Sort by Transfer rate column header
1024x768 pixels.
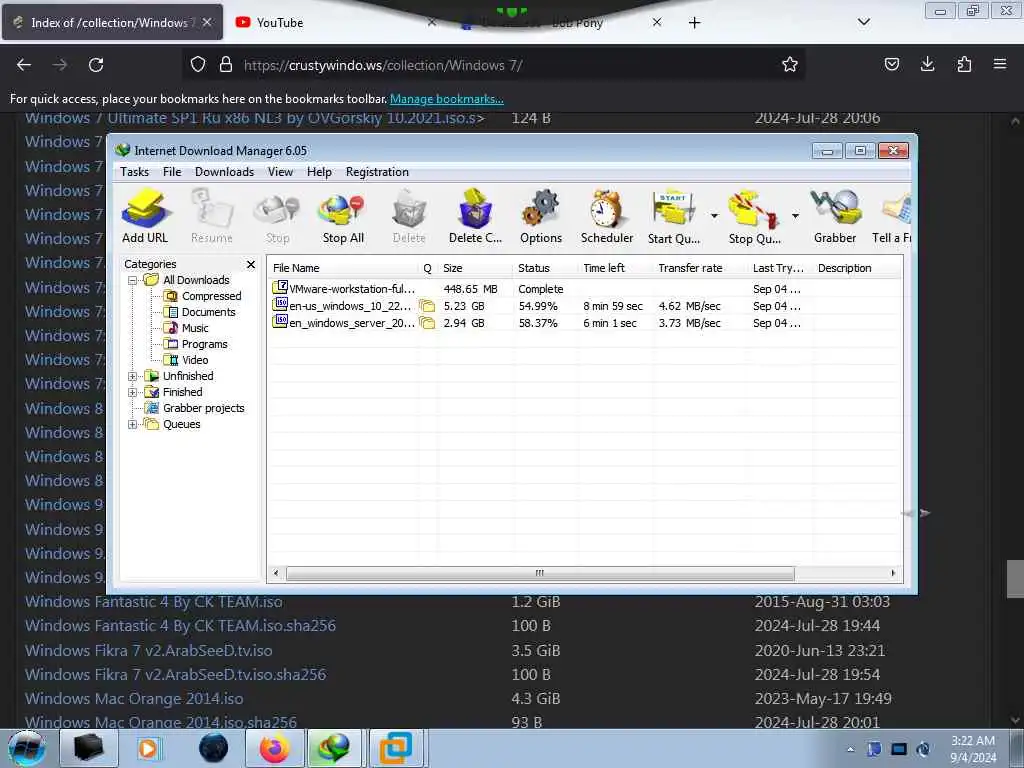pos(699,268)
